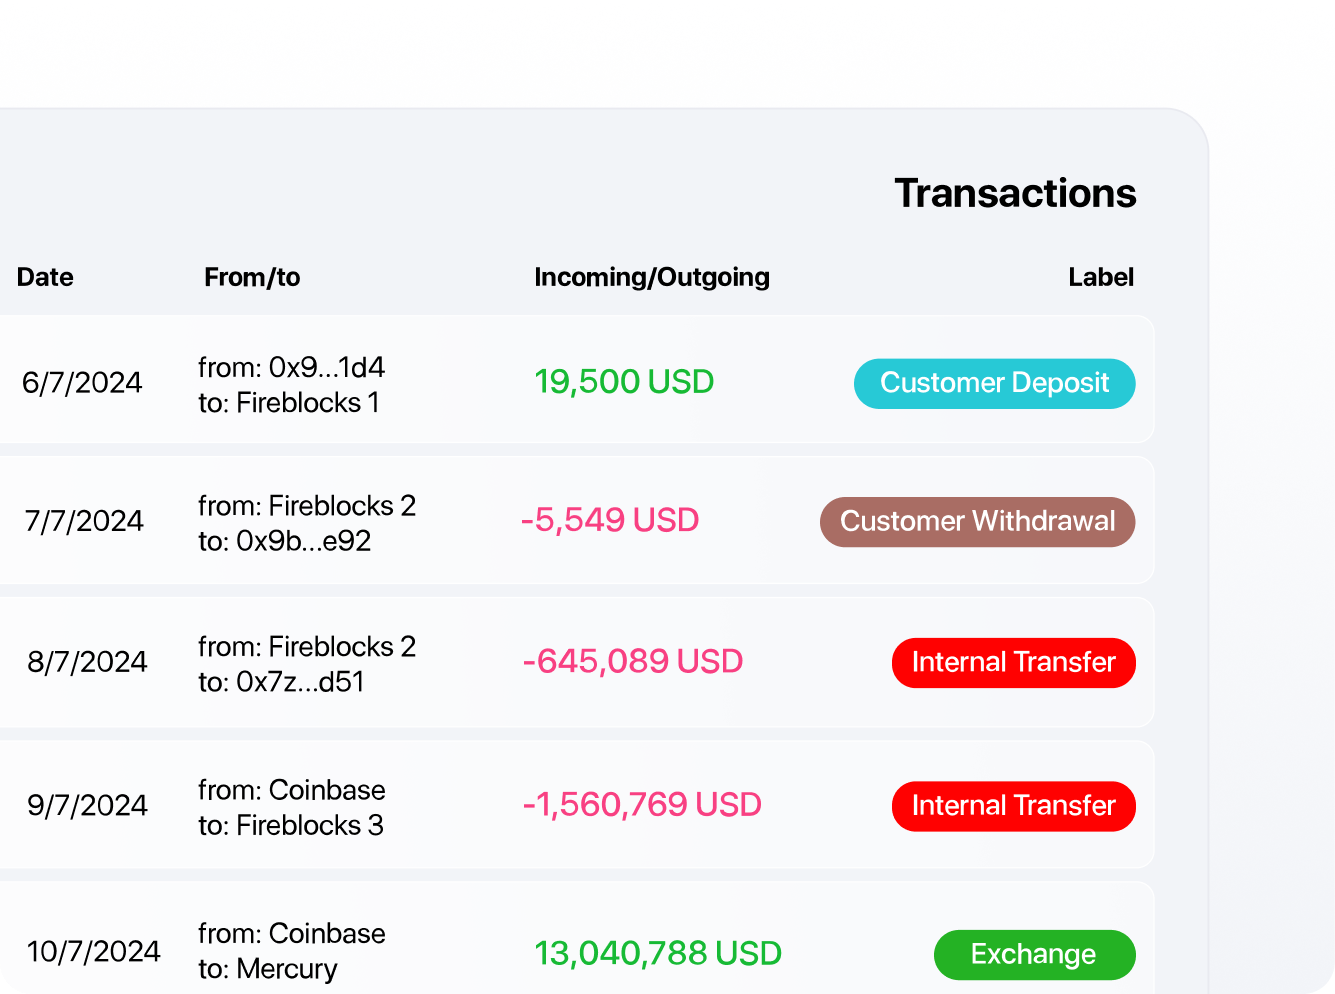
Task: Select the -1,560,769 USD amount
Action: 642,804
